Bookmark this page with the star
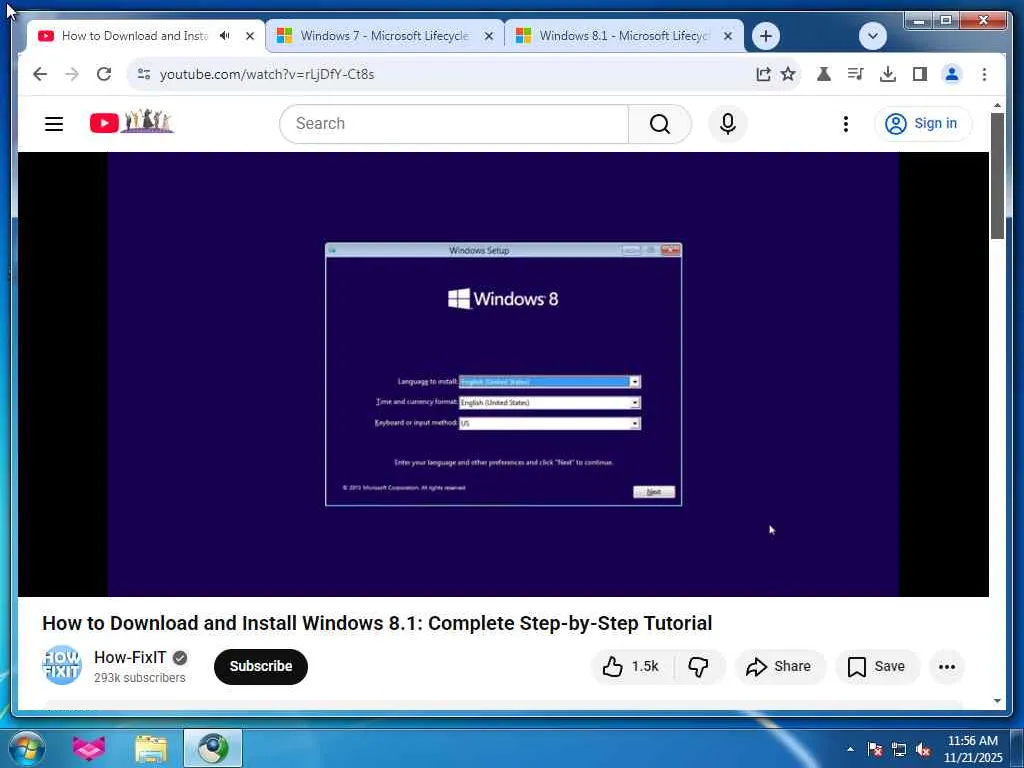This screenshot has height=768, width=1024. click(788, 74)
